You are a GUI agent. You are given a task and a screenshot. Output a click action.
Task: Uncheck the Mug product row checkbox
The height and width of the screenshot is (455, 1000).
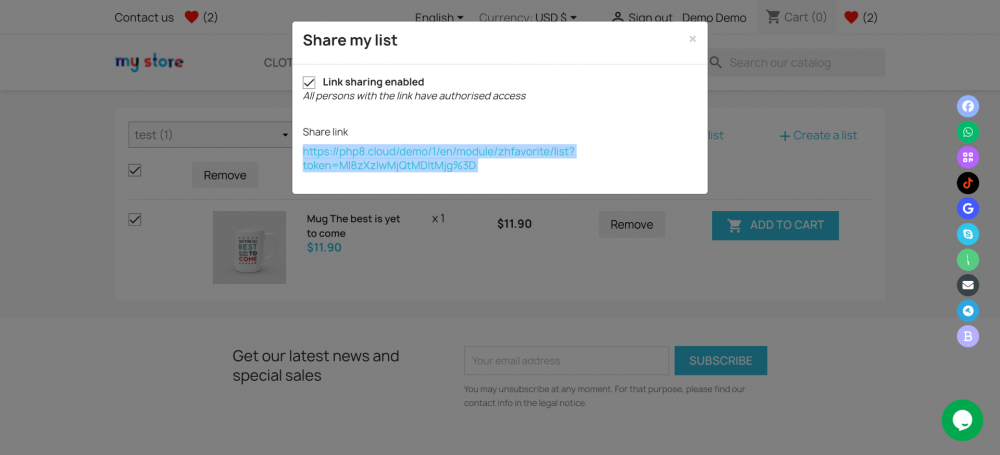point(135,219)
